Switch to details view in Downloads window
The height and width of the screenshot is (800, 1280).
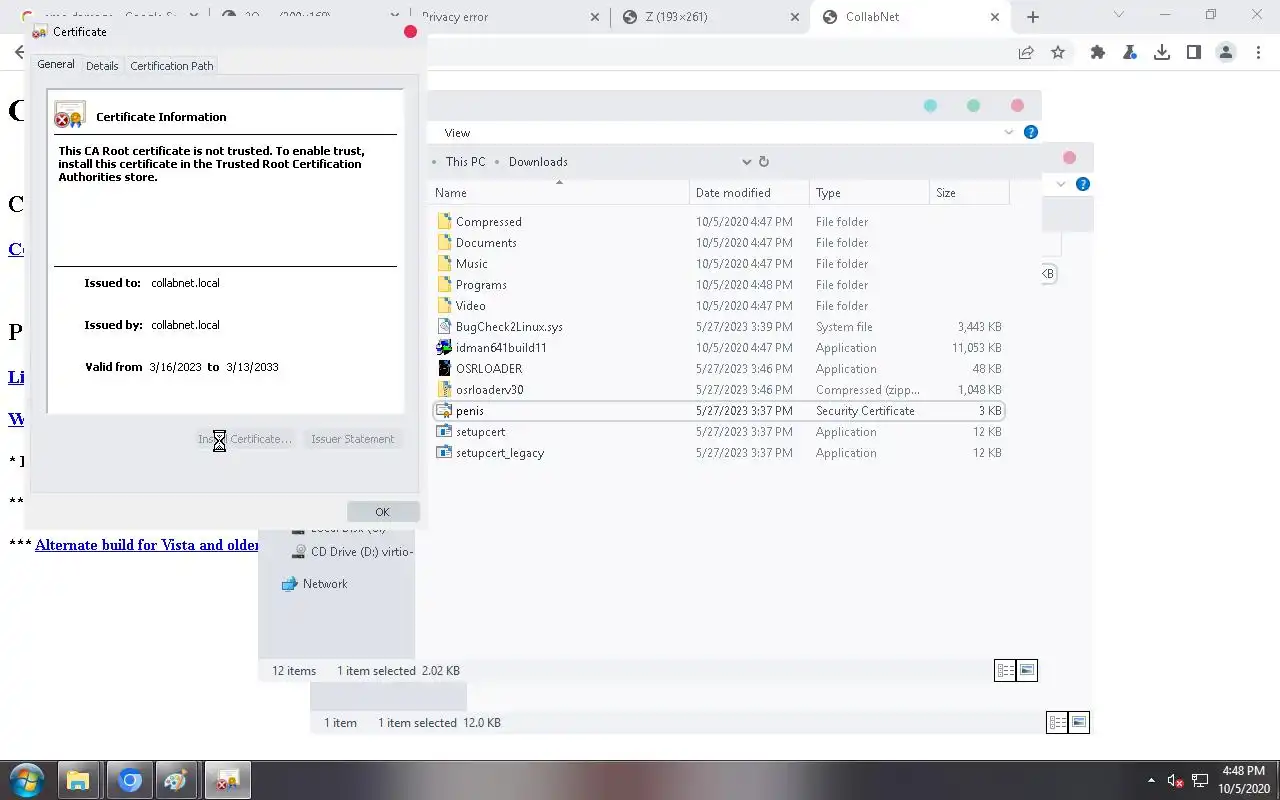(1005, 671)
